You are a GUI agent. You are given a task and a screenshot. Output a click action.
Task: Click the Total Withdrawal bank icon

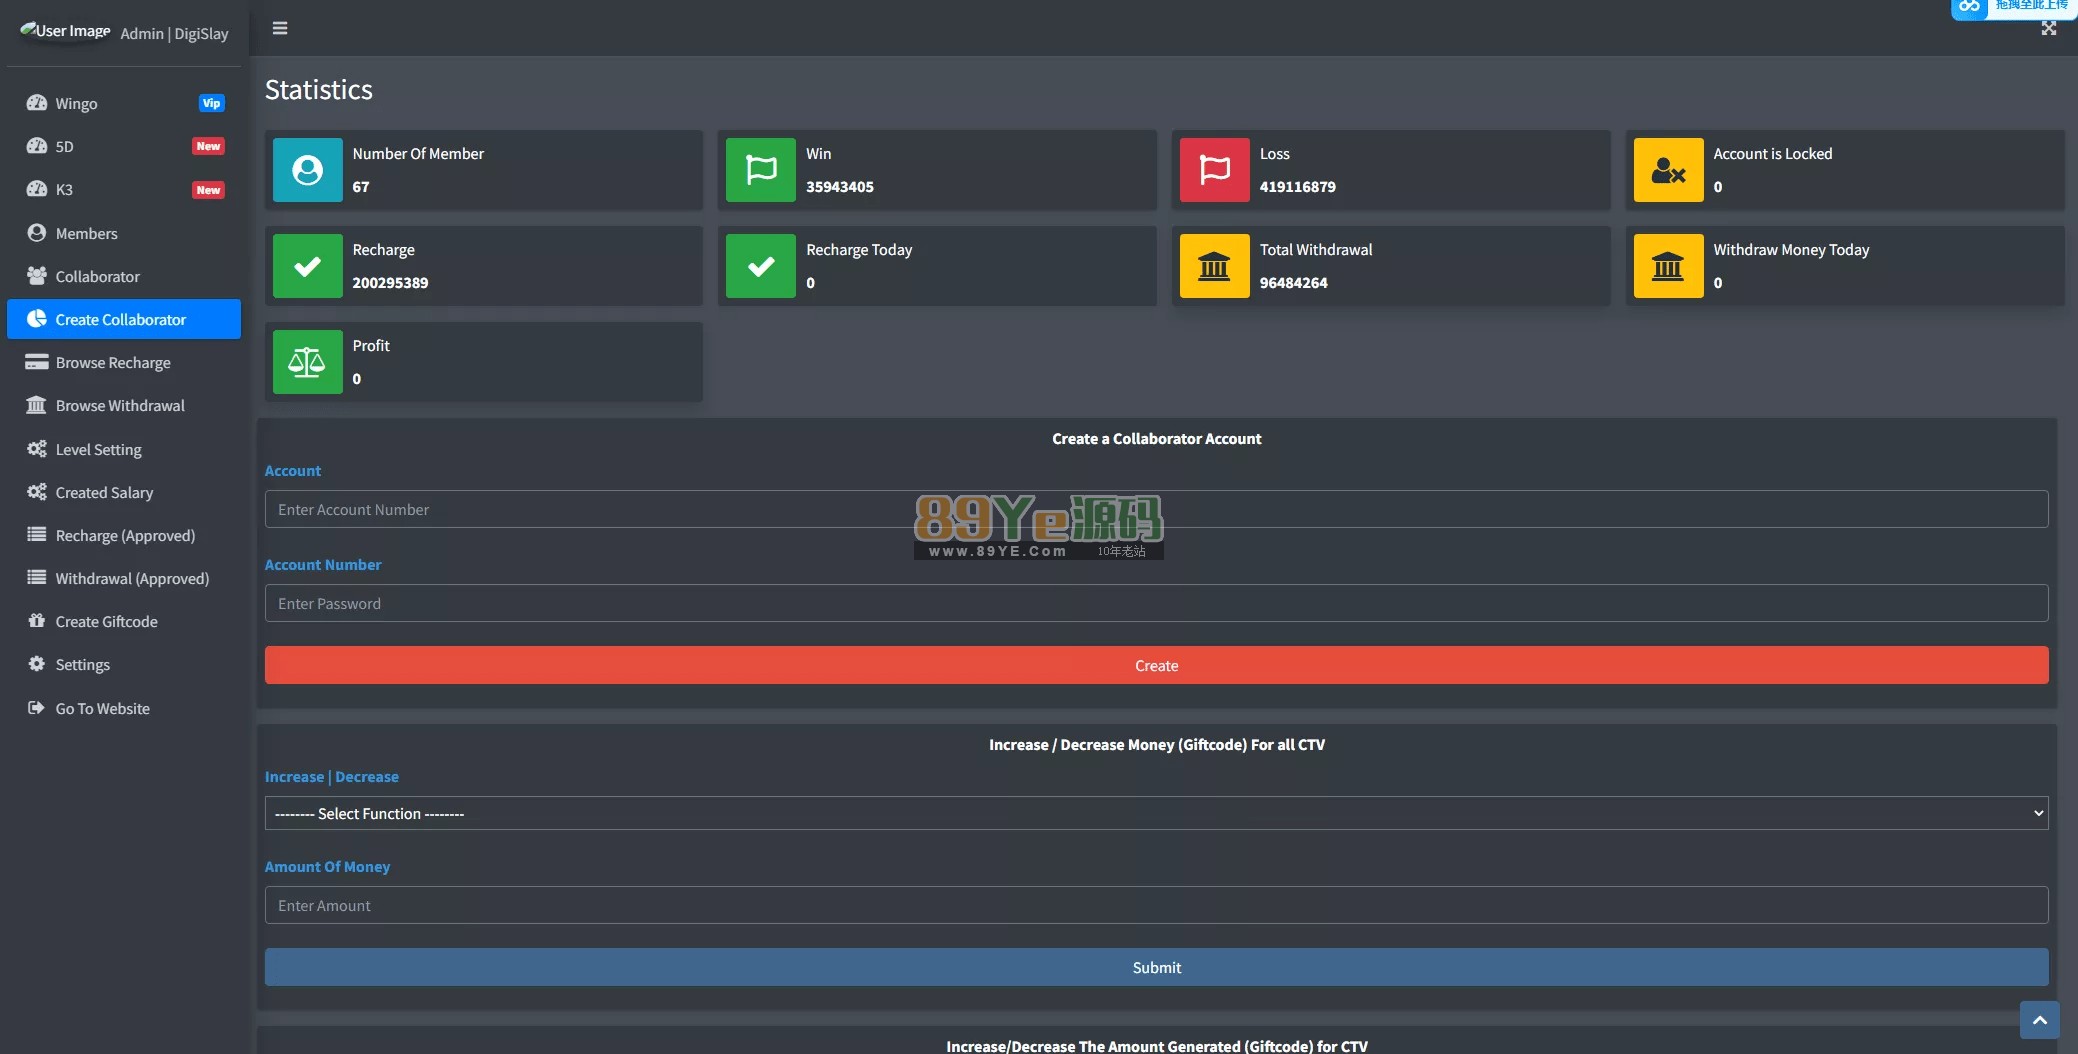tap(1214, 266)
